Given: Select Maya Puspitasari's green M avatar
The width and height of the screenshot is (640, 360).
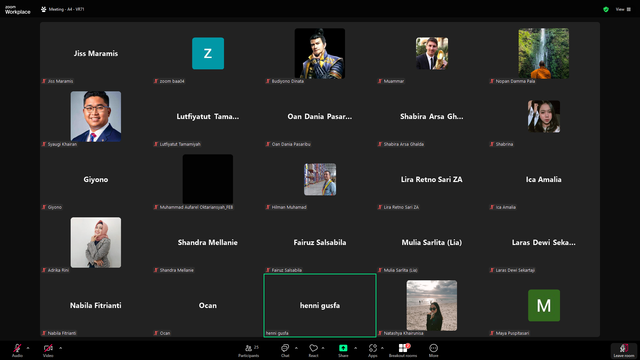Looking at the screenshot, I should [544, 305].
